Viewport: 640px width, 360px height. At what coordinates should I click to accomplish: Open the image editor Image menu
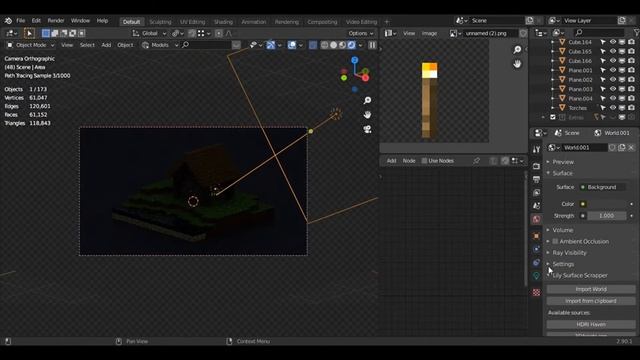[x=429, y=33]
